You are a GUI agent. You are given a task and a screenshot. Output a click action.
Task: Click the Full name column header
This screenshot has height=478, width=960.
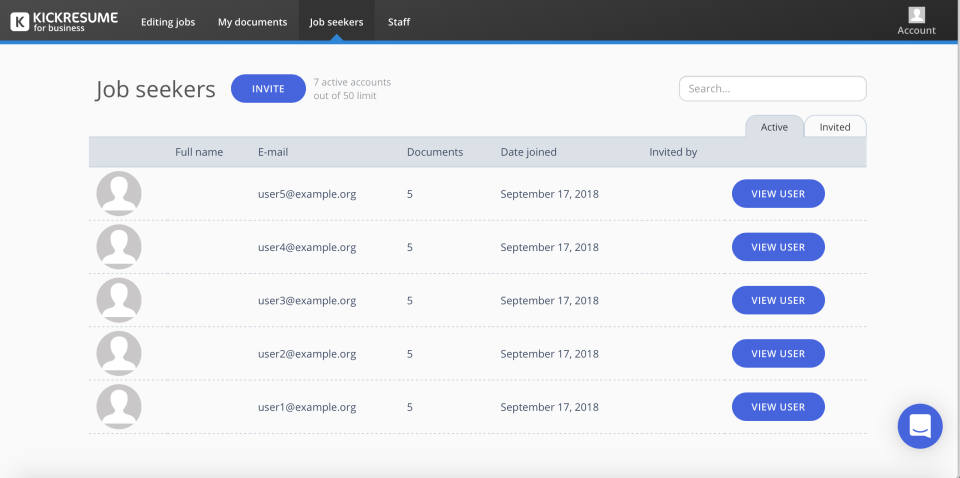pyautogui.click(x=199, y=152)
